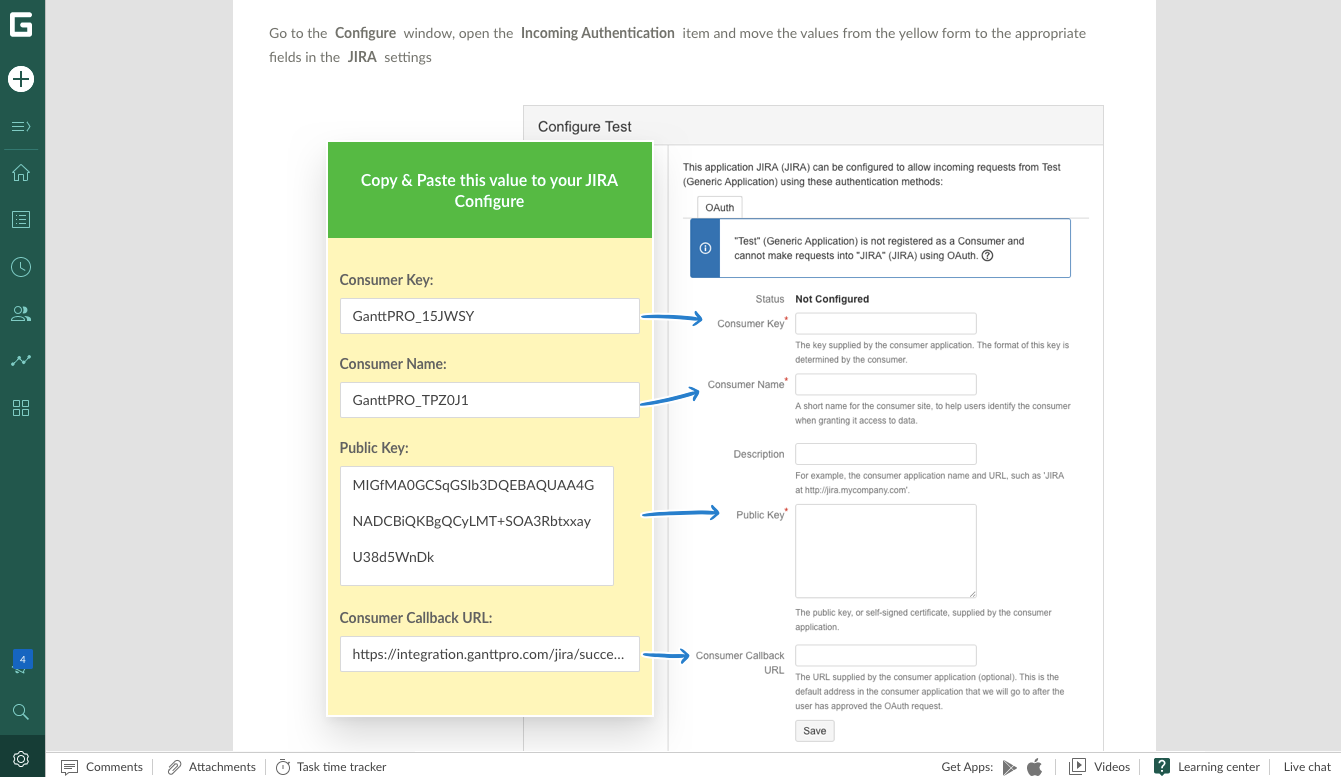Screen dimensions: 1341x777
Task: Open the settings gear
Action: pyautogui.click(x=22, y=759)
